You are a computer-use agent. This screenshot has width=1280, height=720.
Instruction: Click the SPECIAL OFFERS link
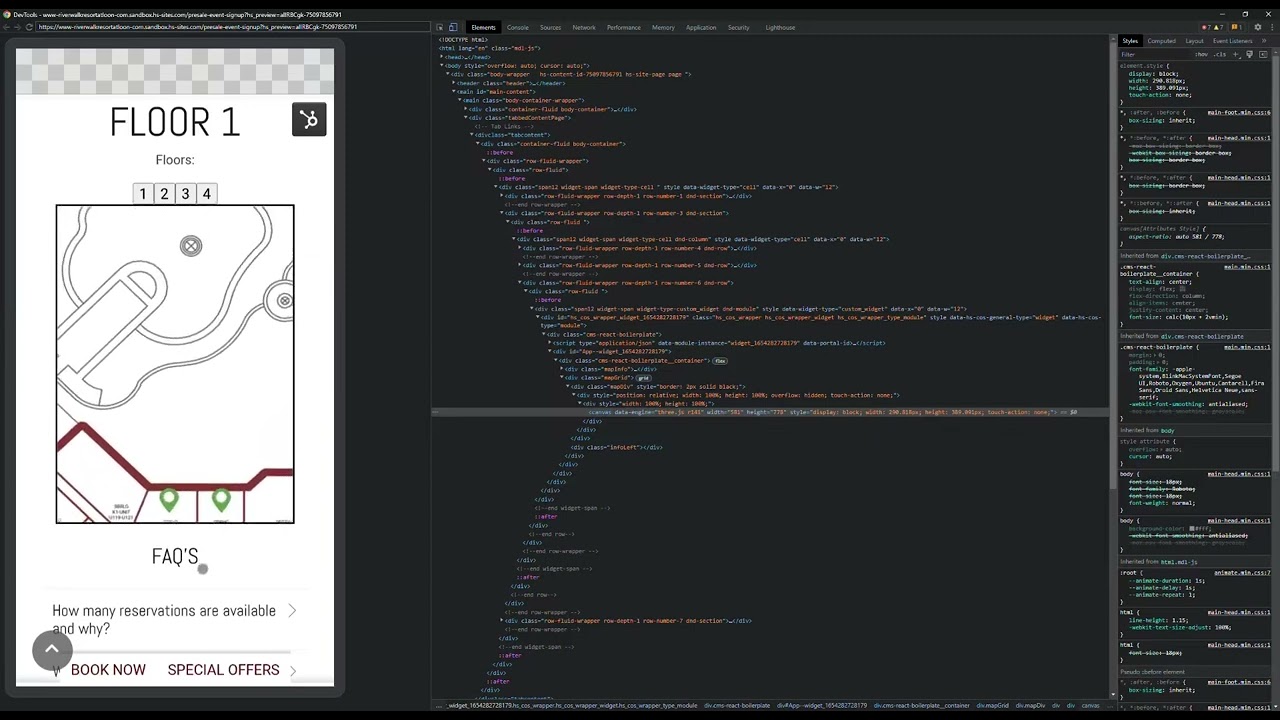pos(223,670)
